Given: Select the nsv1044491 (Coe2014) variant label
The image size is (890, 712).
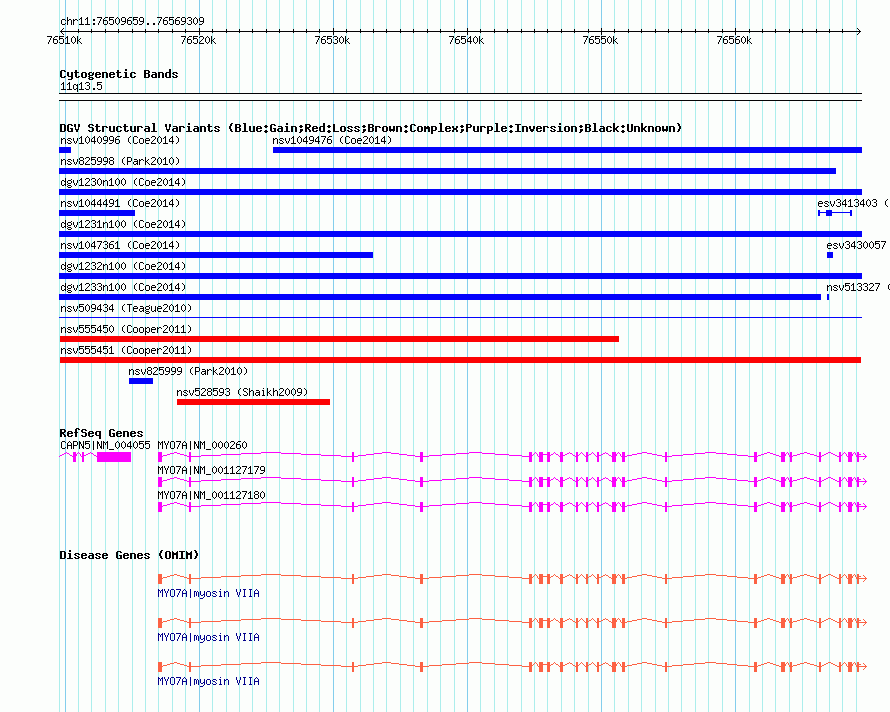Looking at the screenshot, I should point(120,203).
